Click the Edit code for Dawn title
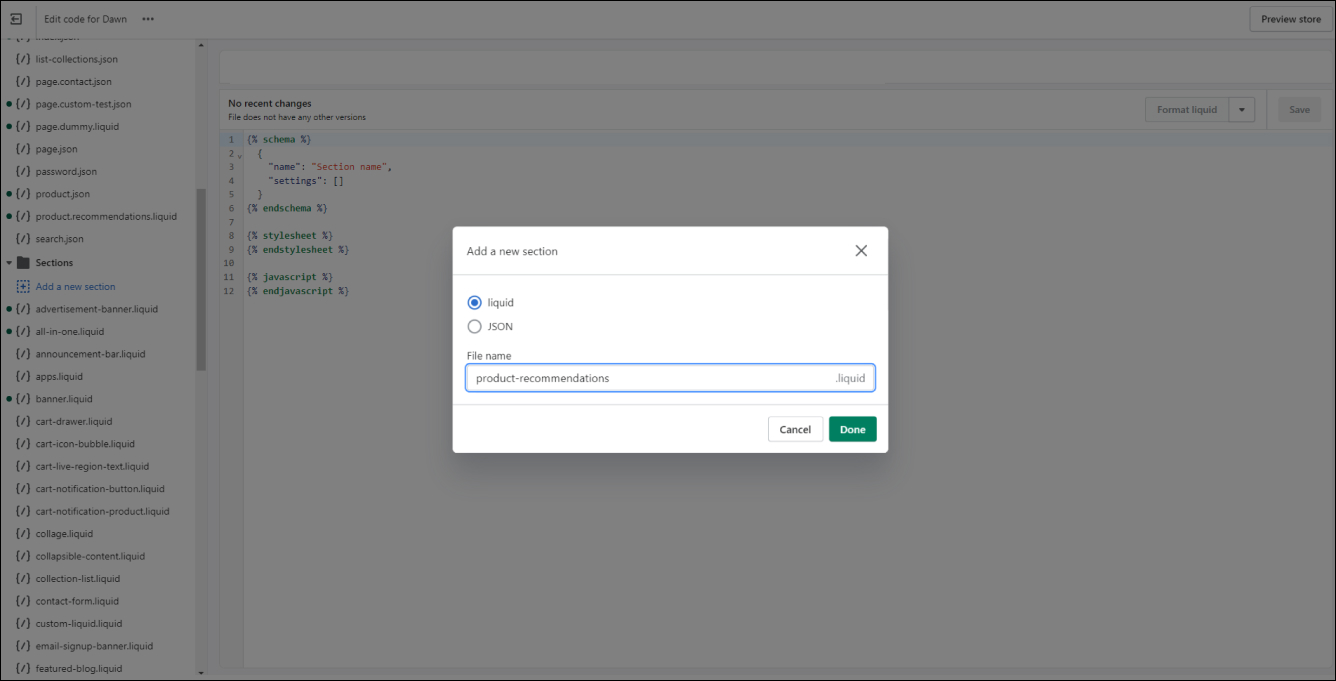1336x681 pixels. point(86,19)
